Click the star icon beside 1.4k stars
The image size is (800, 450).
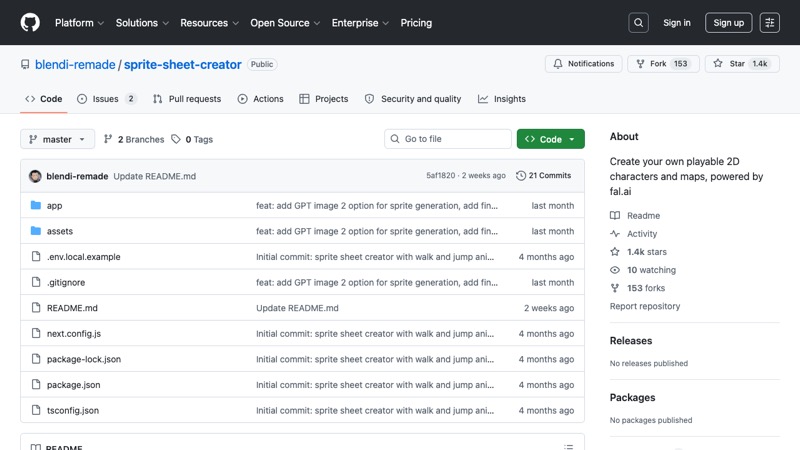615,252
